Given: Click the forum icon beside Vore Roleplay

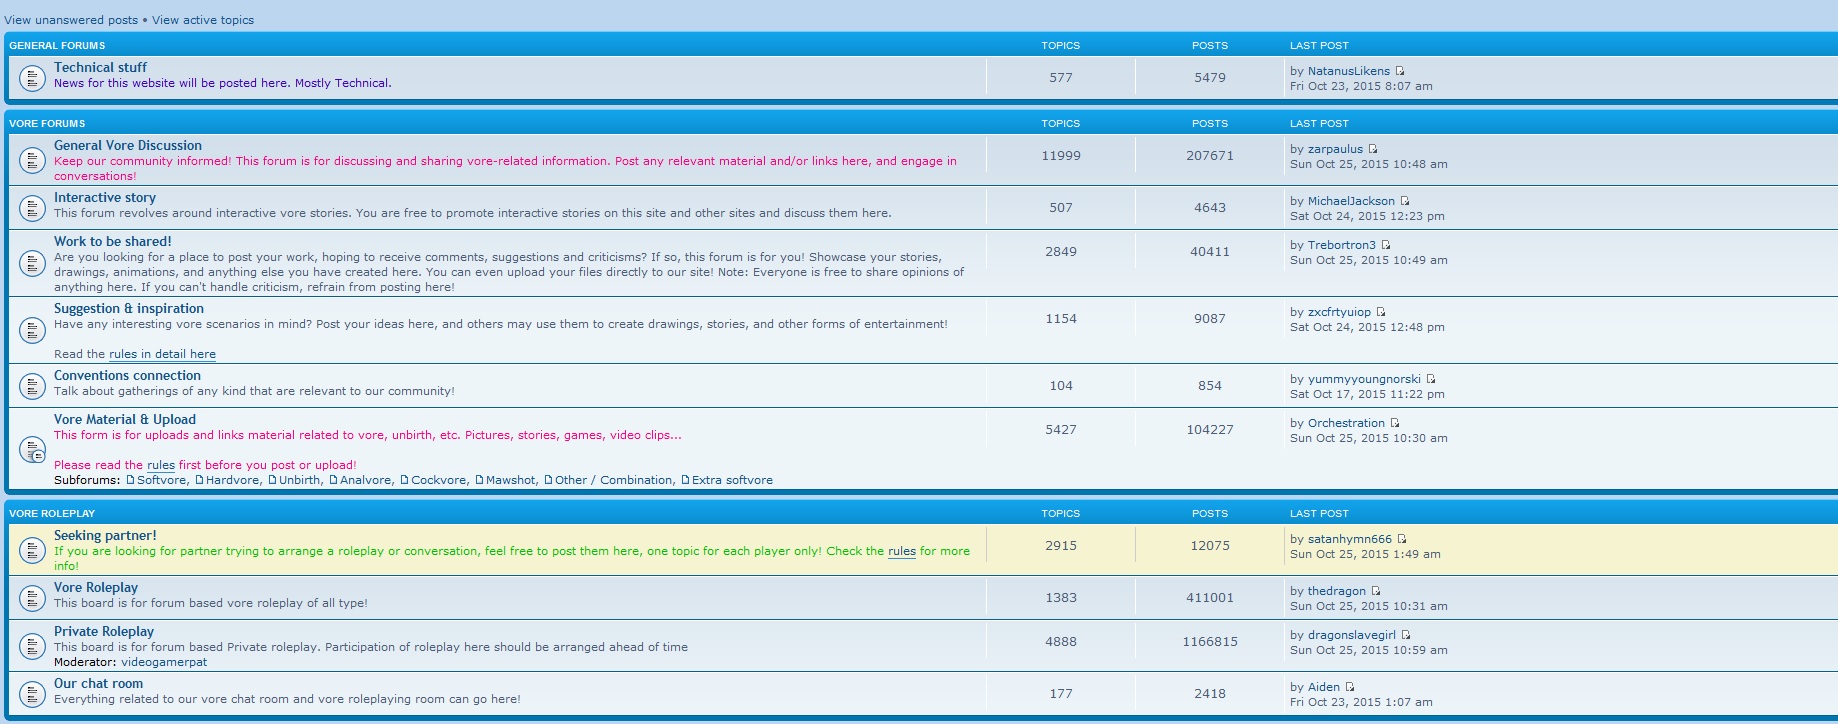Looking at the screenshot, I should (x=33, y=597).
